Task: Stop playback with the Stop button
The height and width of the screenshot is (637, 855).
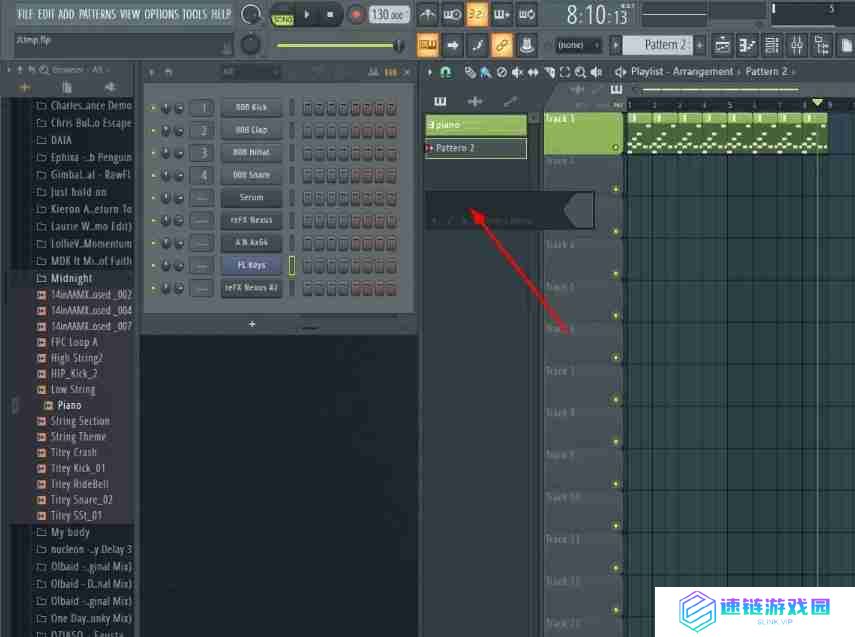Action: [x=330, y=15]
